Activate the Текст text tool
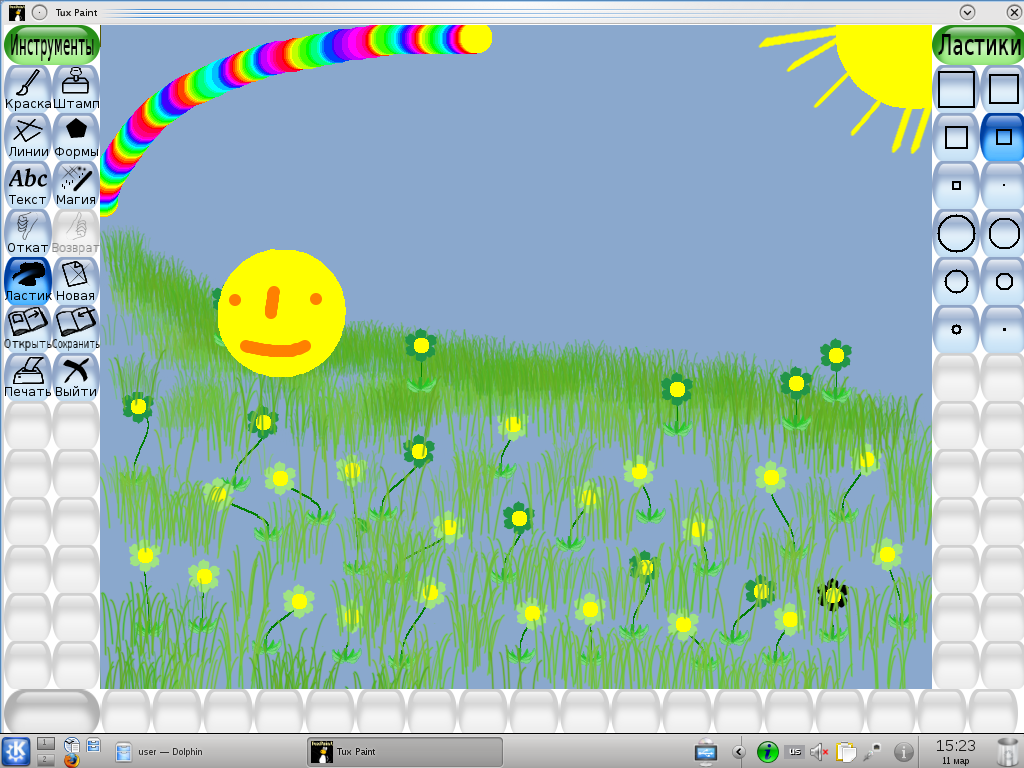Viewport: 1024px width, 768px height. coord(28,184)
